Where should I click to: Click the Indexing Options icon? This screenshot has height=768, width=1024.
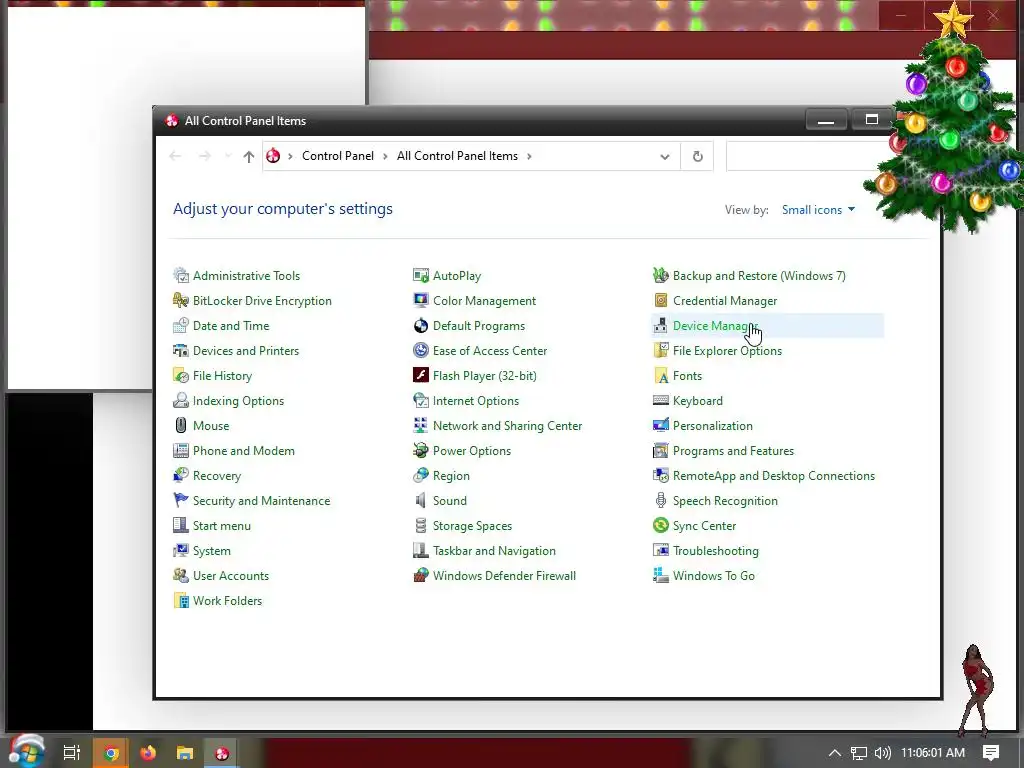coord(181,400)
